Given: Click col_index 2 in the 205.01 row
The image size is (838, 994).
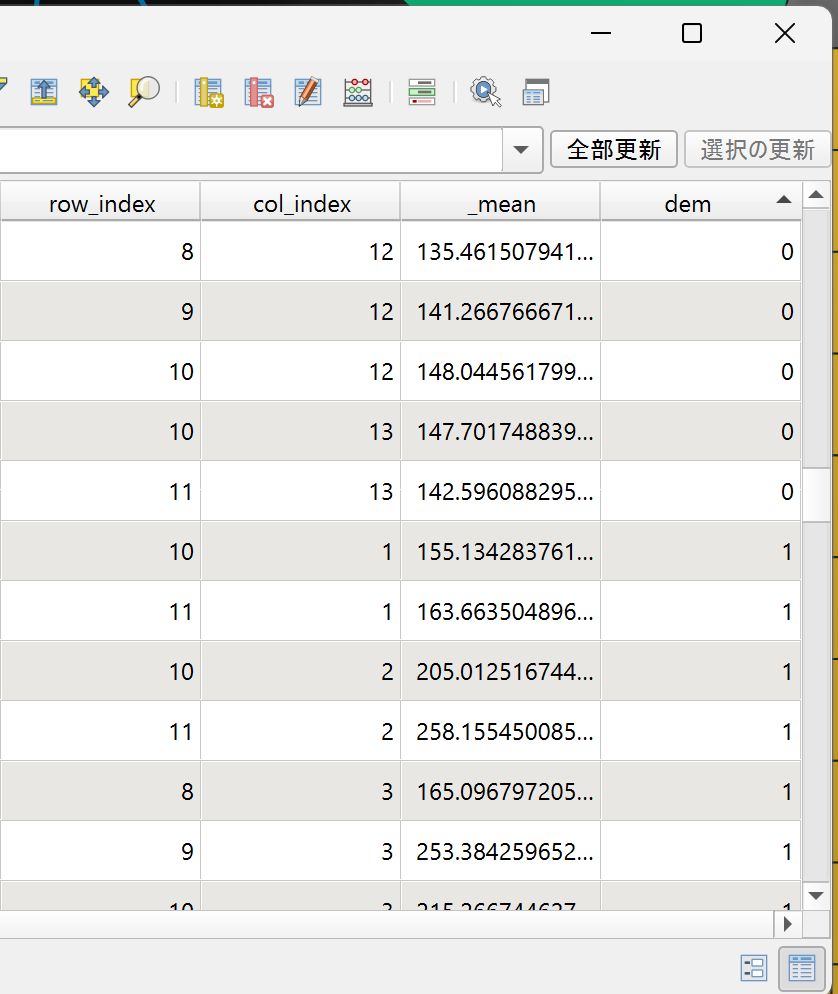Looking at the screenshot, I should coord(301,672).
